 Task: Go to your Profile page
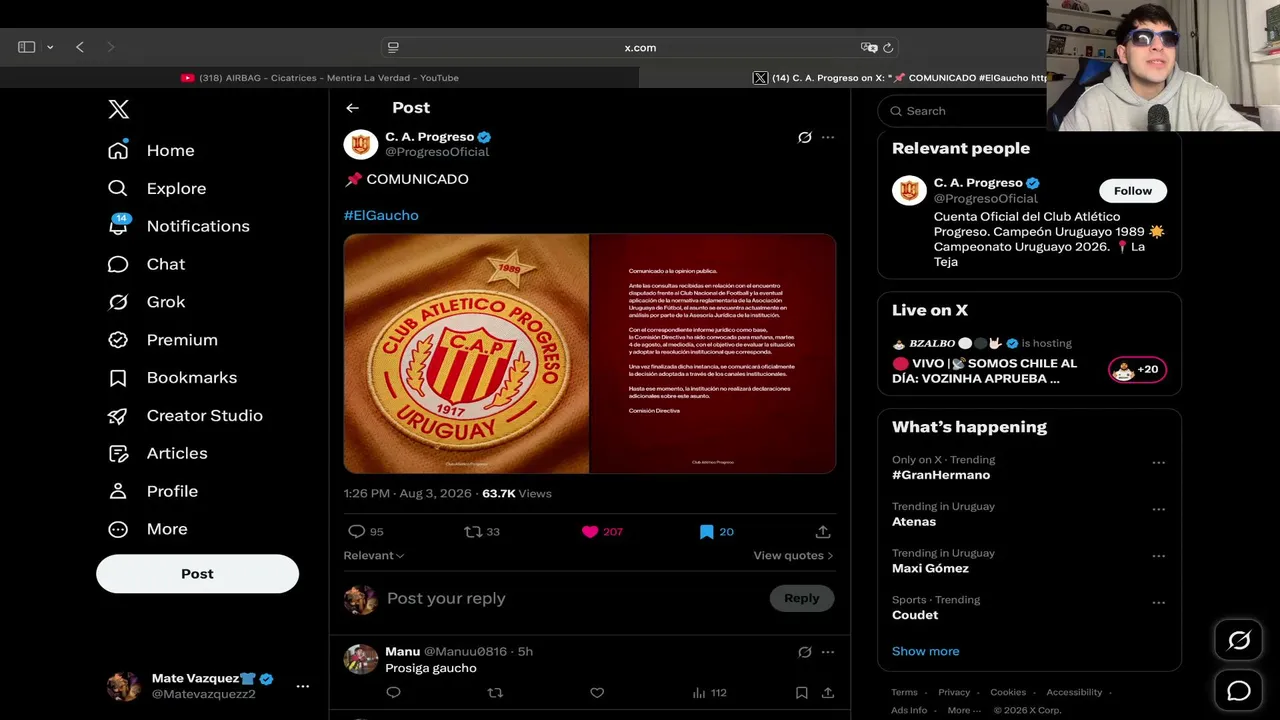pyautogui.click(x=153, y=492)
